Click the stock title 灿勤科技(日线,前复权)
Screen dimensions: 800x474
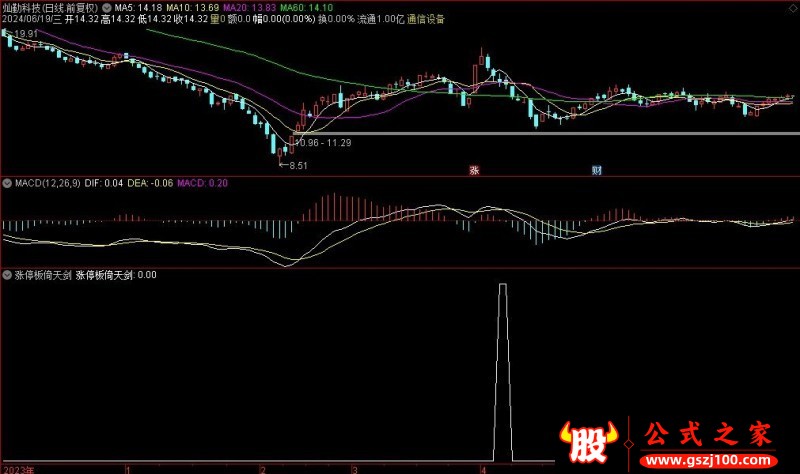(50, 8)
